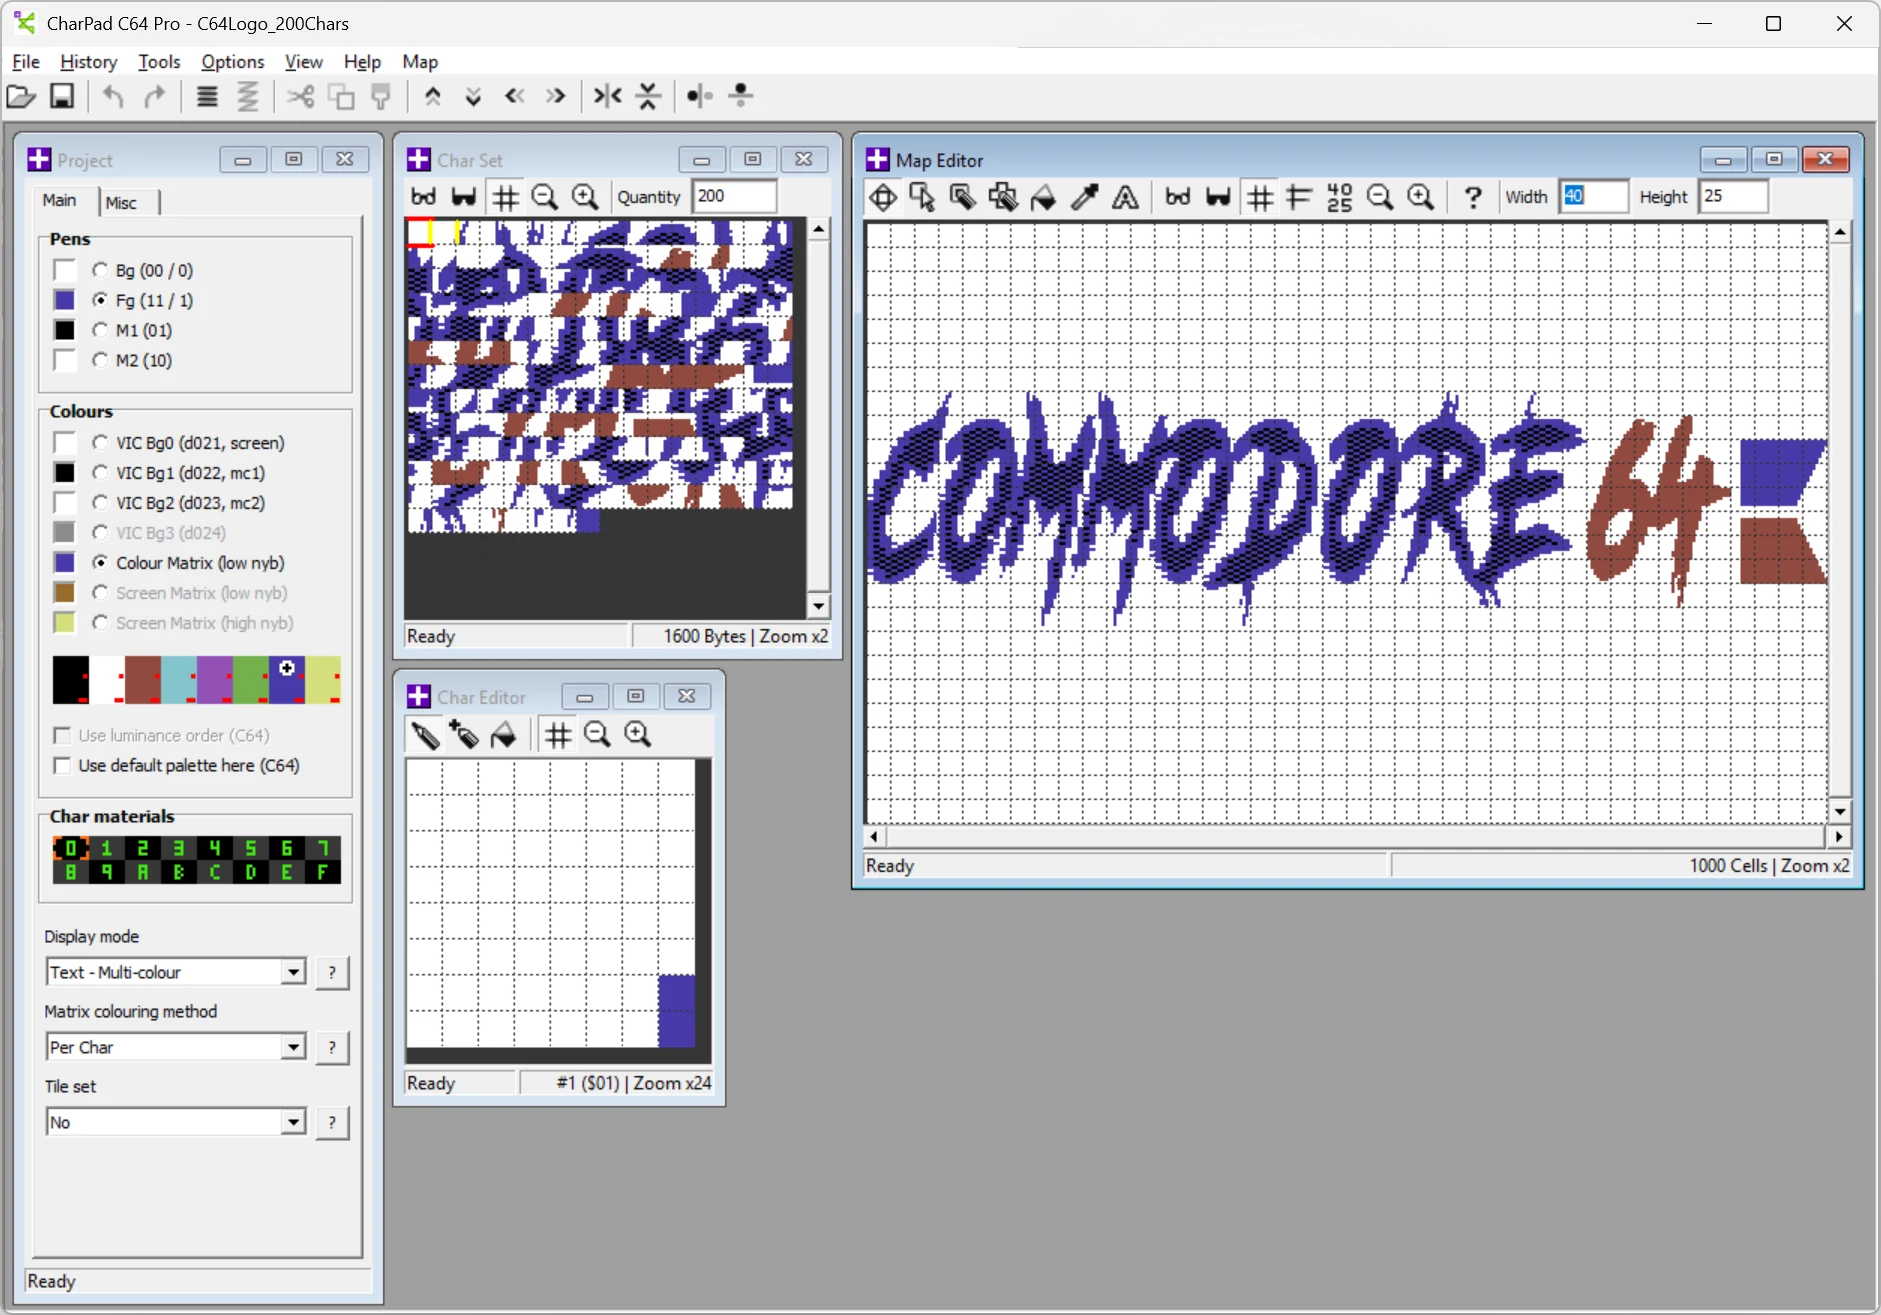Screen dimensions: 1881x1315
Task: Click the Save project icon in main toolbar
Action: click(62, 96)
